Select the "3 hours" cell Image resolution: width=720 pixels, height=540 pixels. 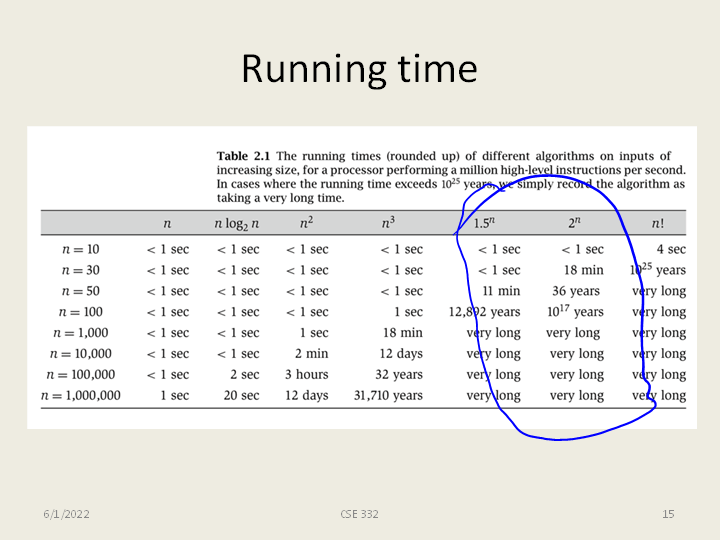click(306, 374)
